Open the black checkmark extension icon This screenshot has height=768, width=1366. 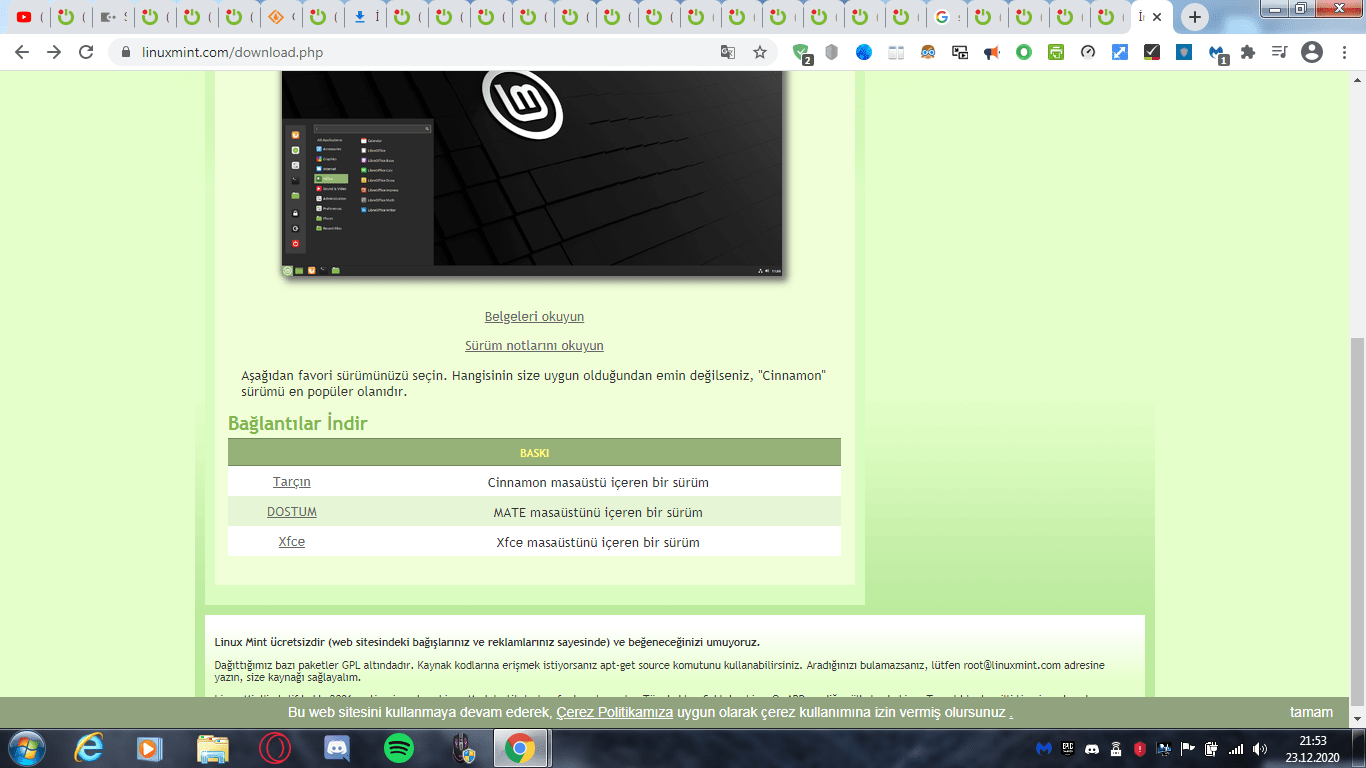pos(1151,52)
